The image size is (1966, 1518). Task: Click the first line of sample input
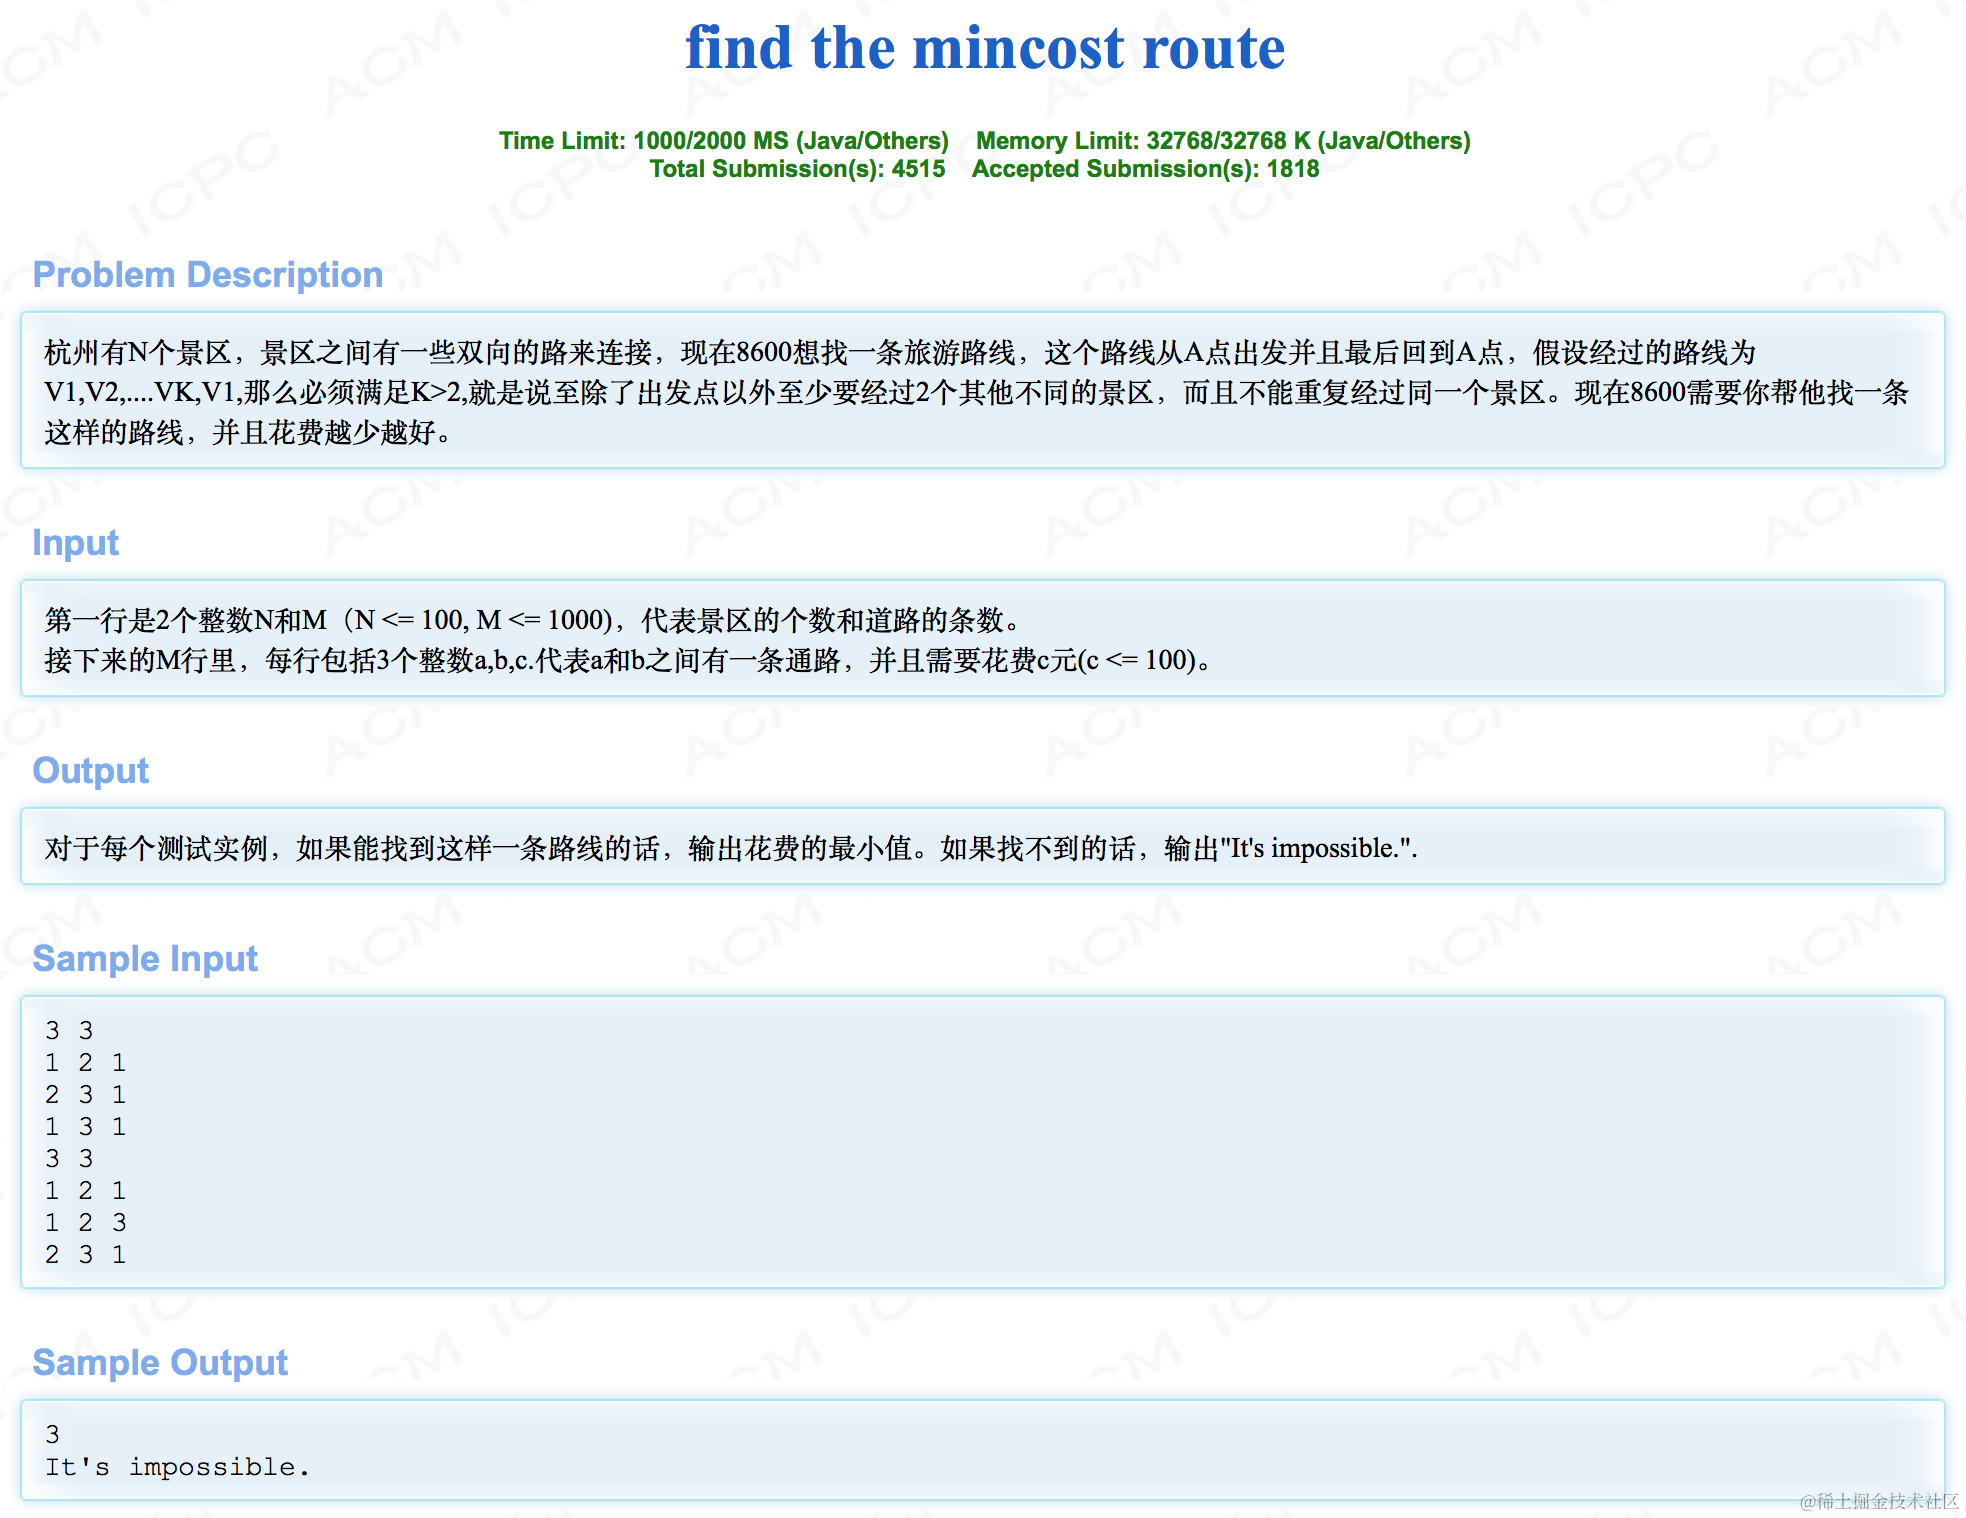[x=69, y=1030]
